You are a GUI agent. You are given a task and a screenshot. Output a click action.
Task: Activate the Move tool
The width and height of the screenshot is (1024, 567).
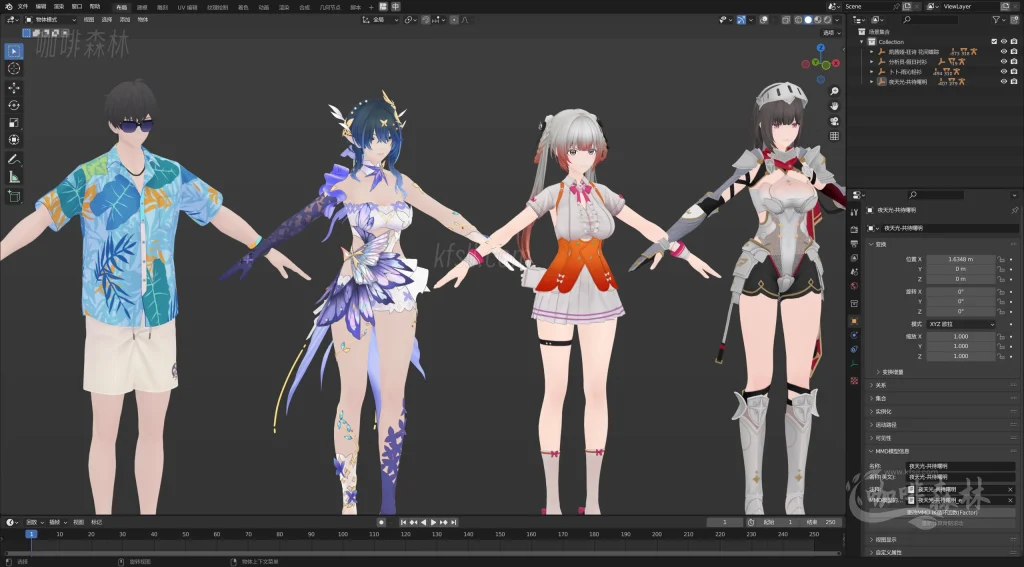(x=14, y=88)
